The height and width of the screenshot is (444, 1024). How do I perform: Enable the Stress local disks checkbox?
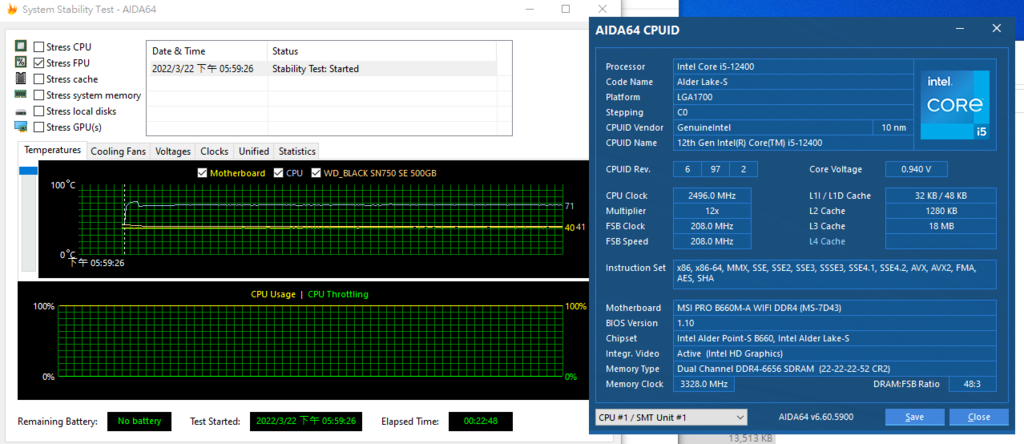(39, 111)
